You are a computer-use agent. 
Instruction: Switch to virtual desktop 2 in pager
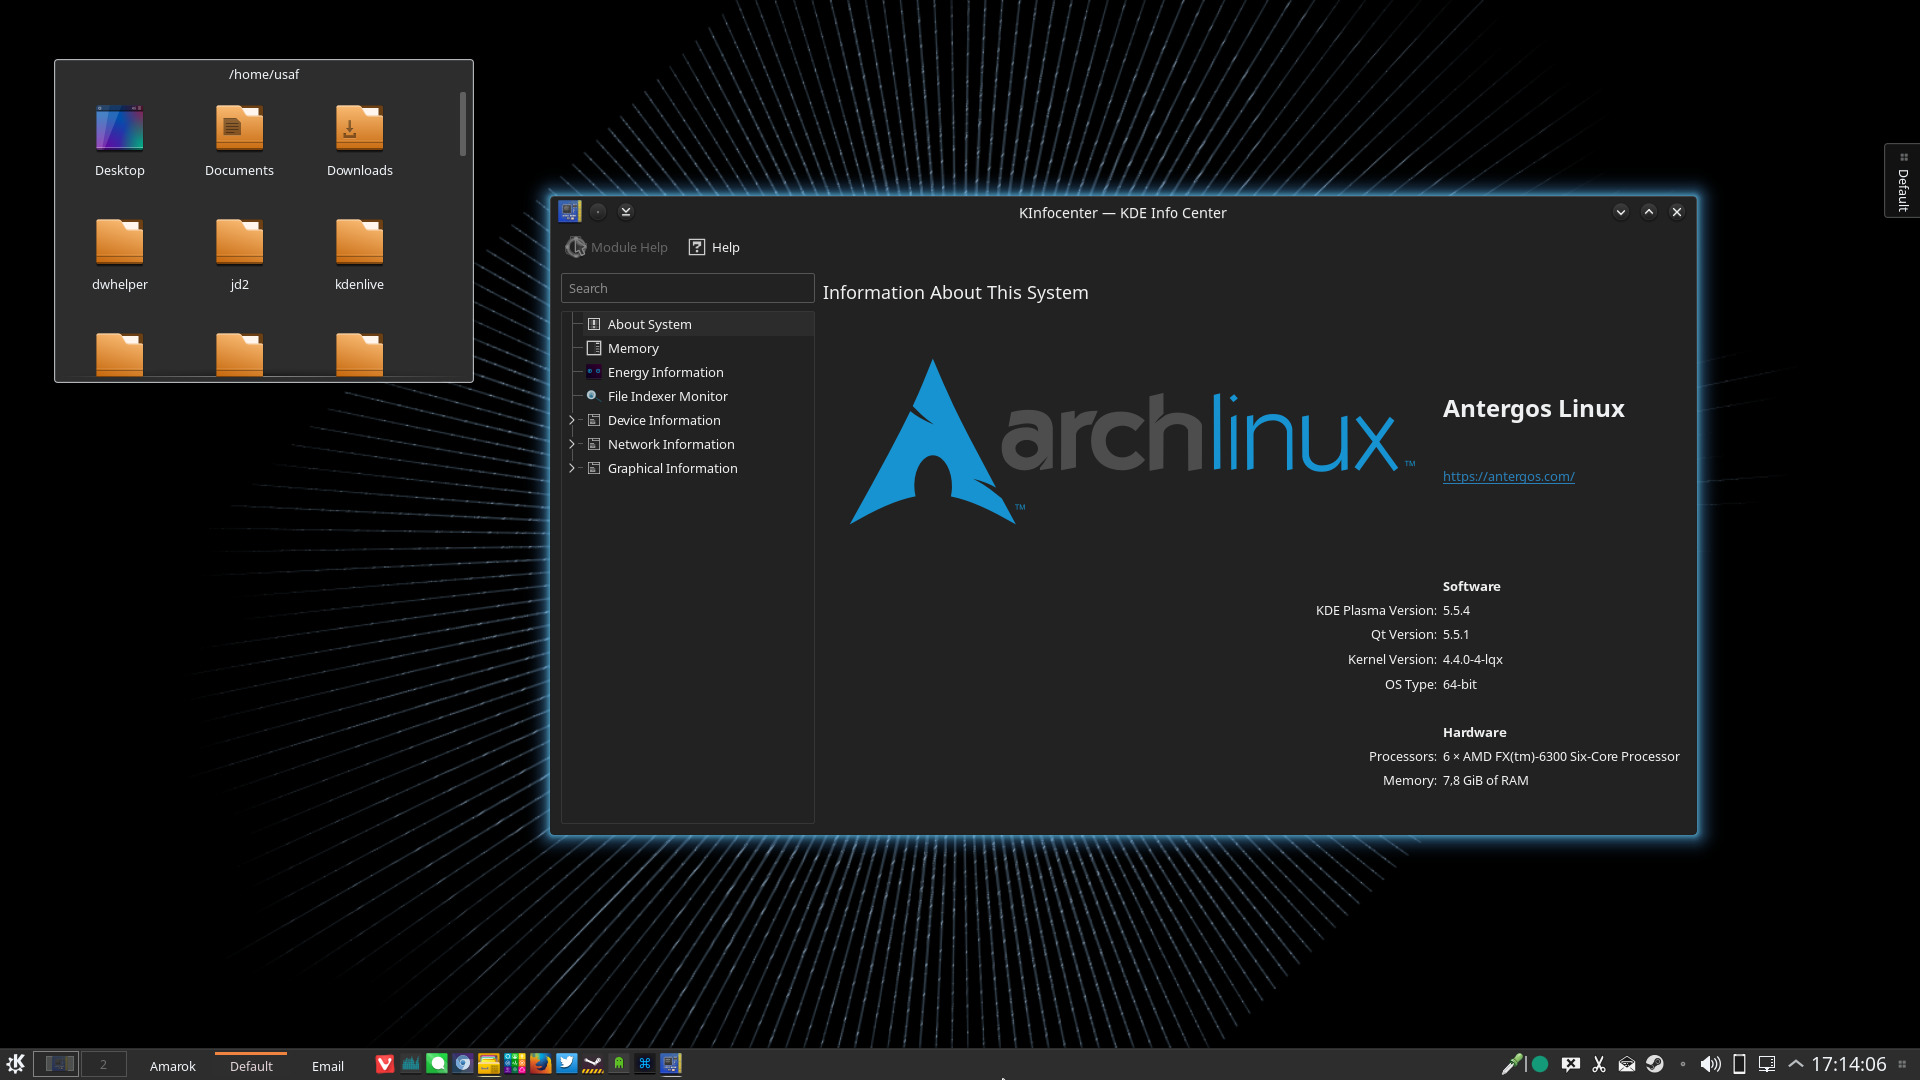point(103,1064)
